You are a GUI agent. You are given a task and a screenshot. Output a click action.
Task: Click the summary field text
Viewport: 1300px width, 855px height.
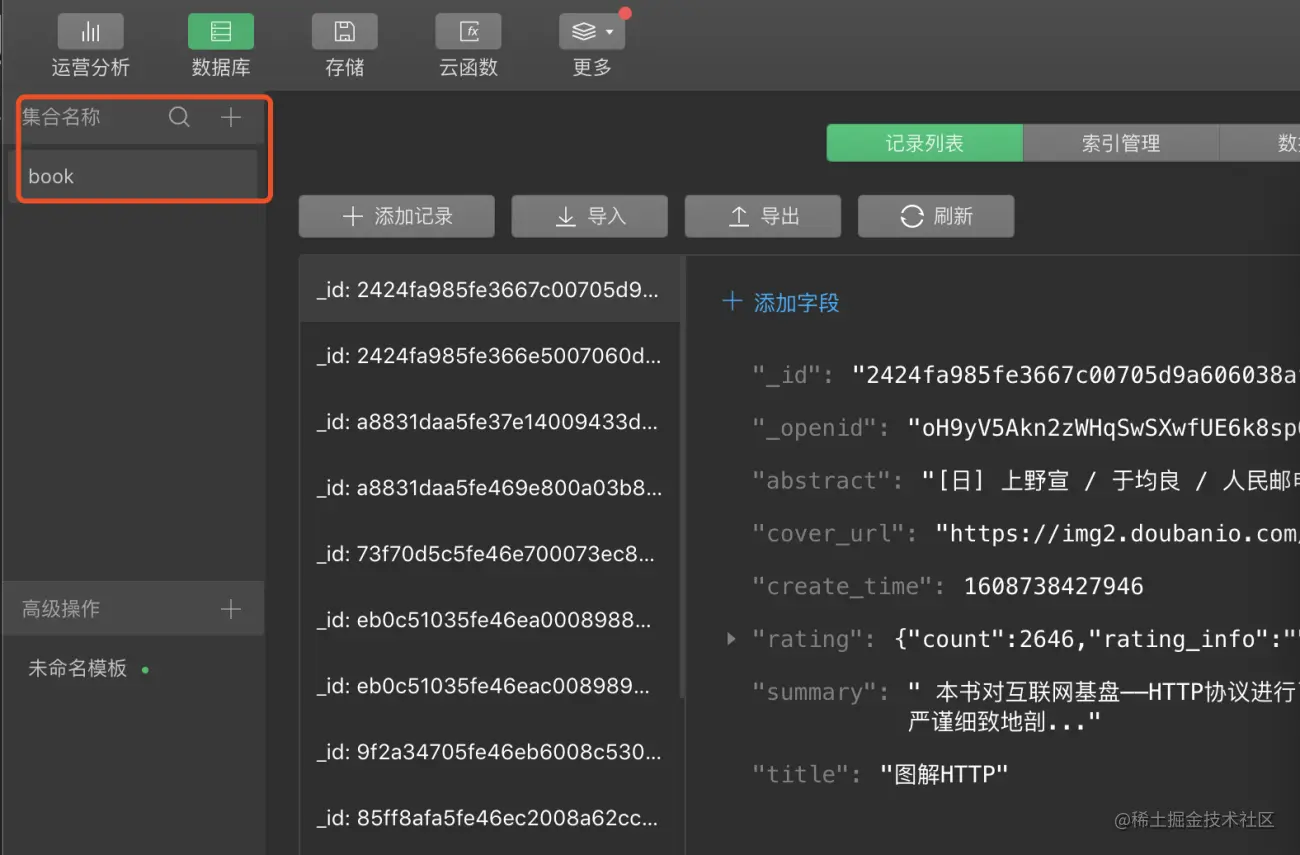(1103, 706)
